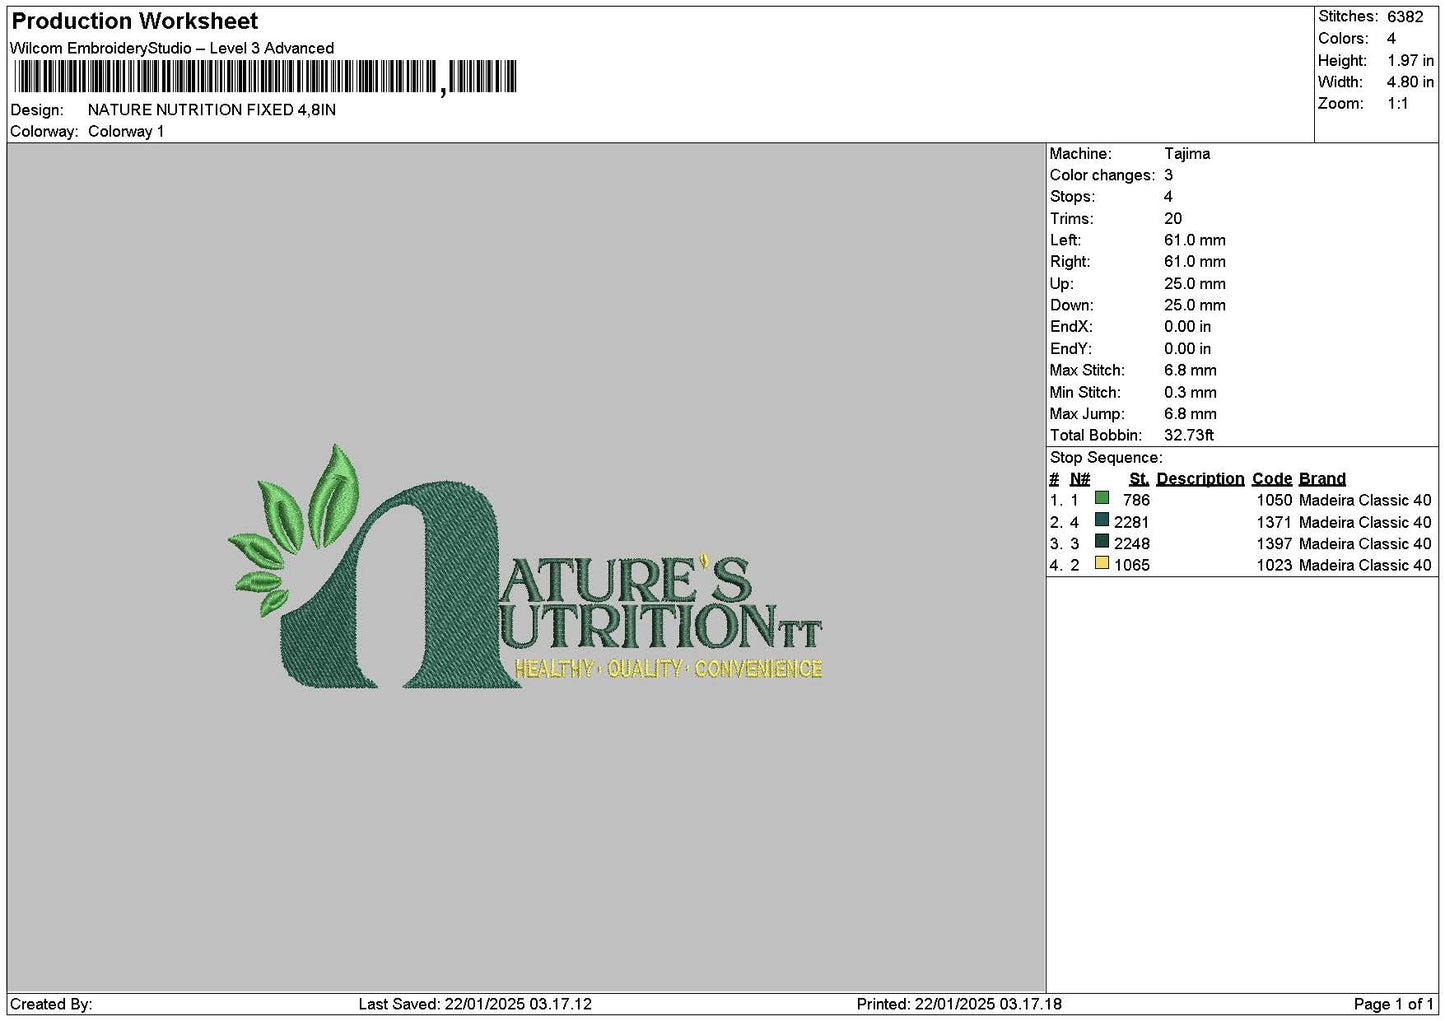Viewport: 1445px width, 1021px height.
Task: Click the 'Description' column header
Action: pos(1200,479)
